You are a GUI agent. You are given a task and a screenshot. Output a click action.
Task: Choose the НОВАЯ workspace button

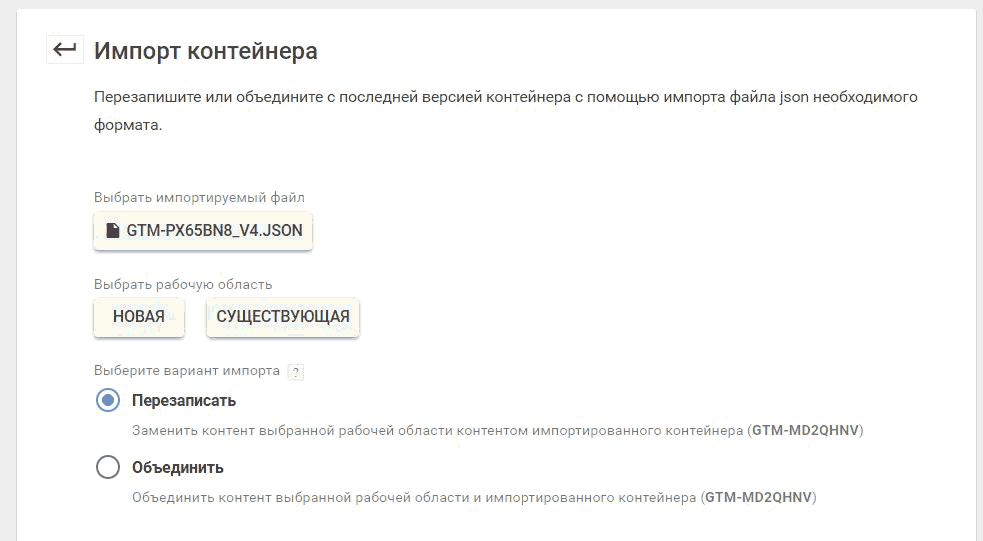[x=139, y=317]
